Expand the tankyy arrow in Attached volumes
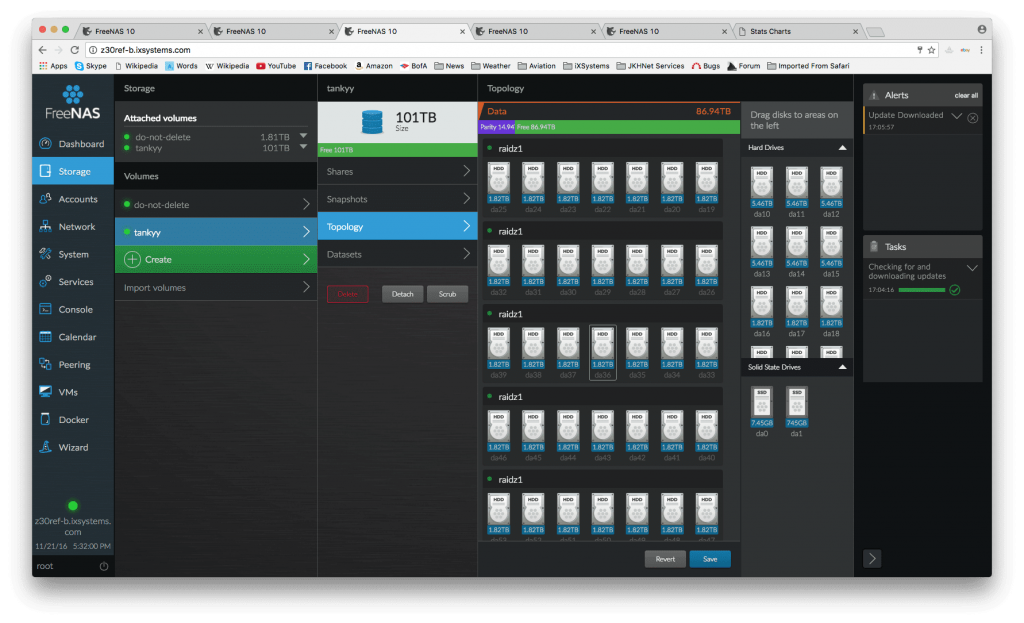1024x623 pixels. point(303,147)
